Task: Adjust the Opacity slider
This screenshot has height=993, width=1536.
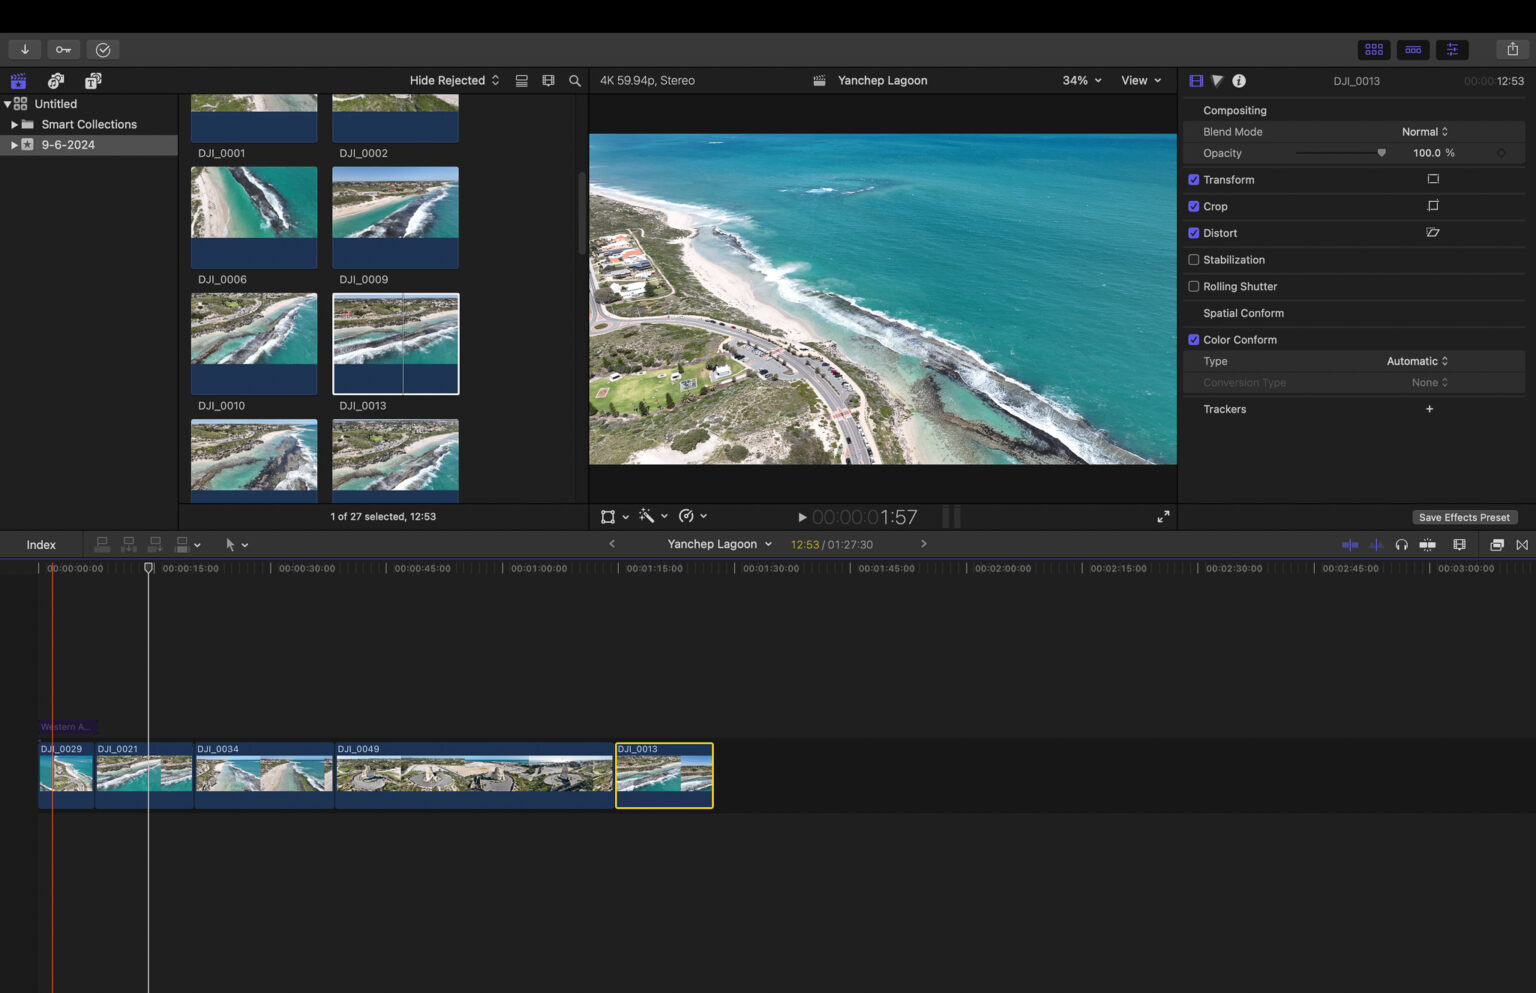Action: [x=1381, y=153]
